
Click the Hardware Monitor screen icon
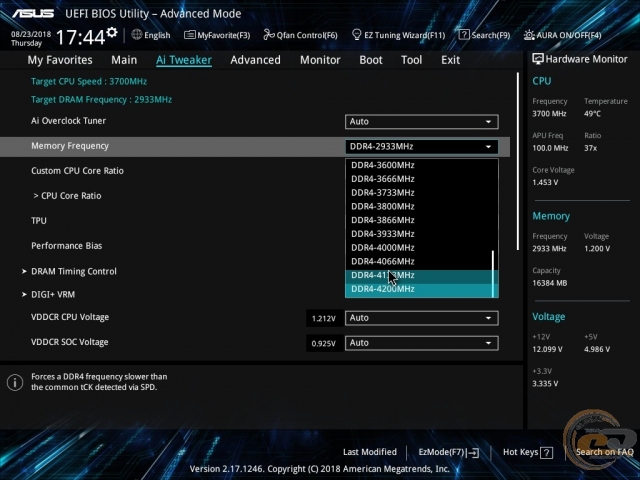(538, 59)
